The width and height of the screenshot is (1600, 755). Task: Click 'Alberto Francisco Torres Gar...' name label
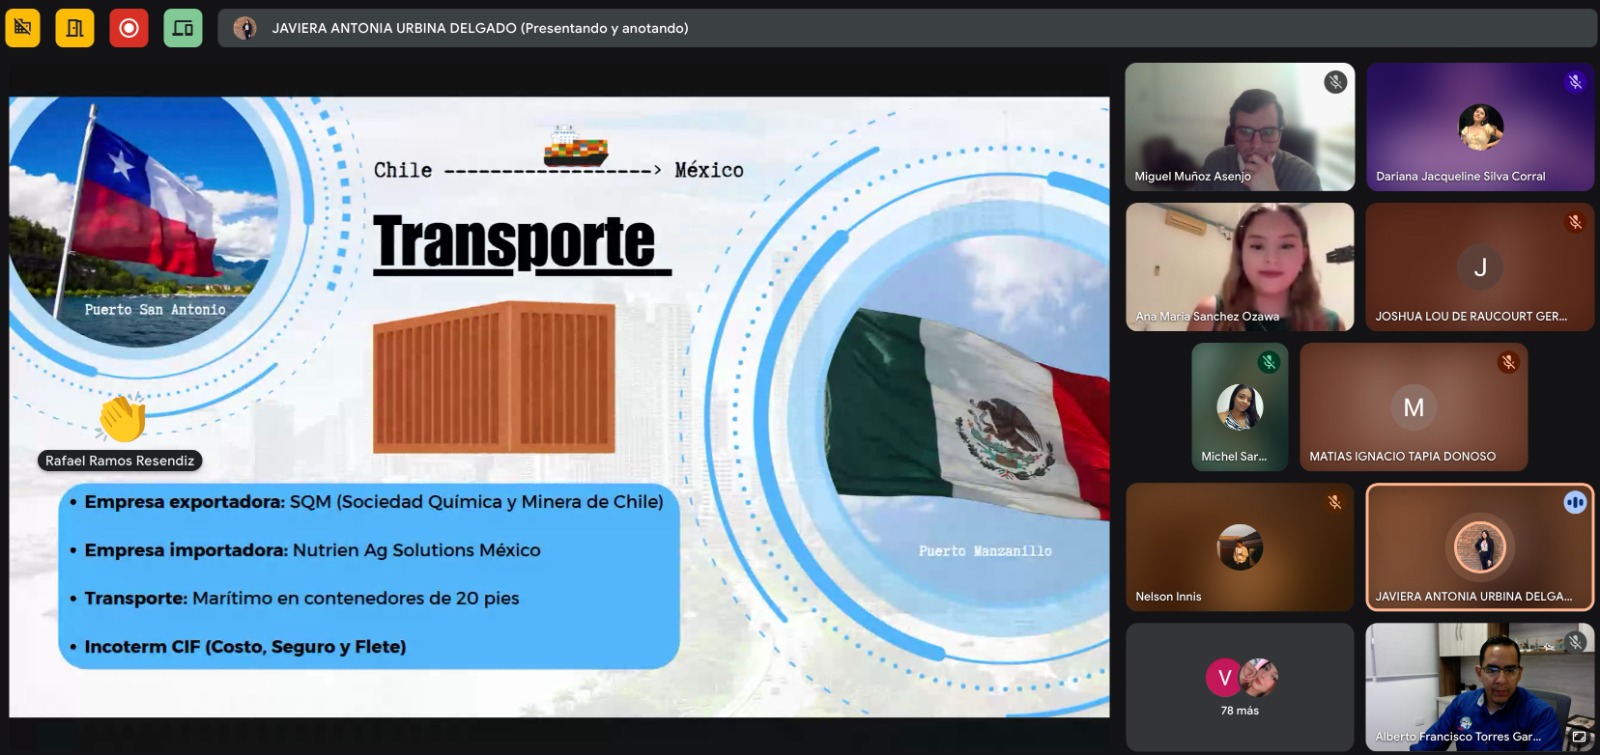[1458, 736]
